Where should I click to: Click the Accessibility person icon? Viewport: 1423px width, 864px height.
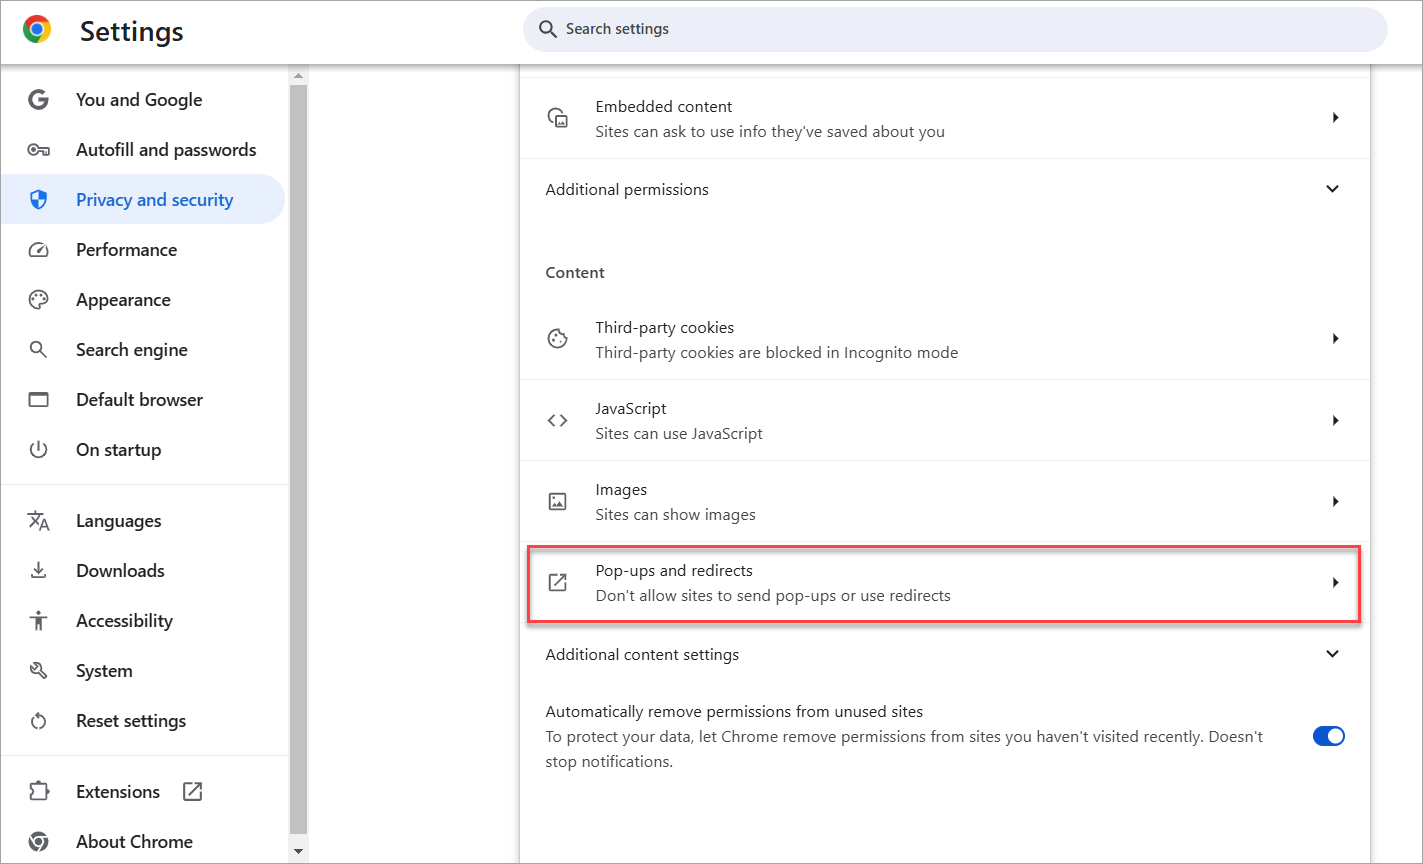click(38, 621)
